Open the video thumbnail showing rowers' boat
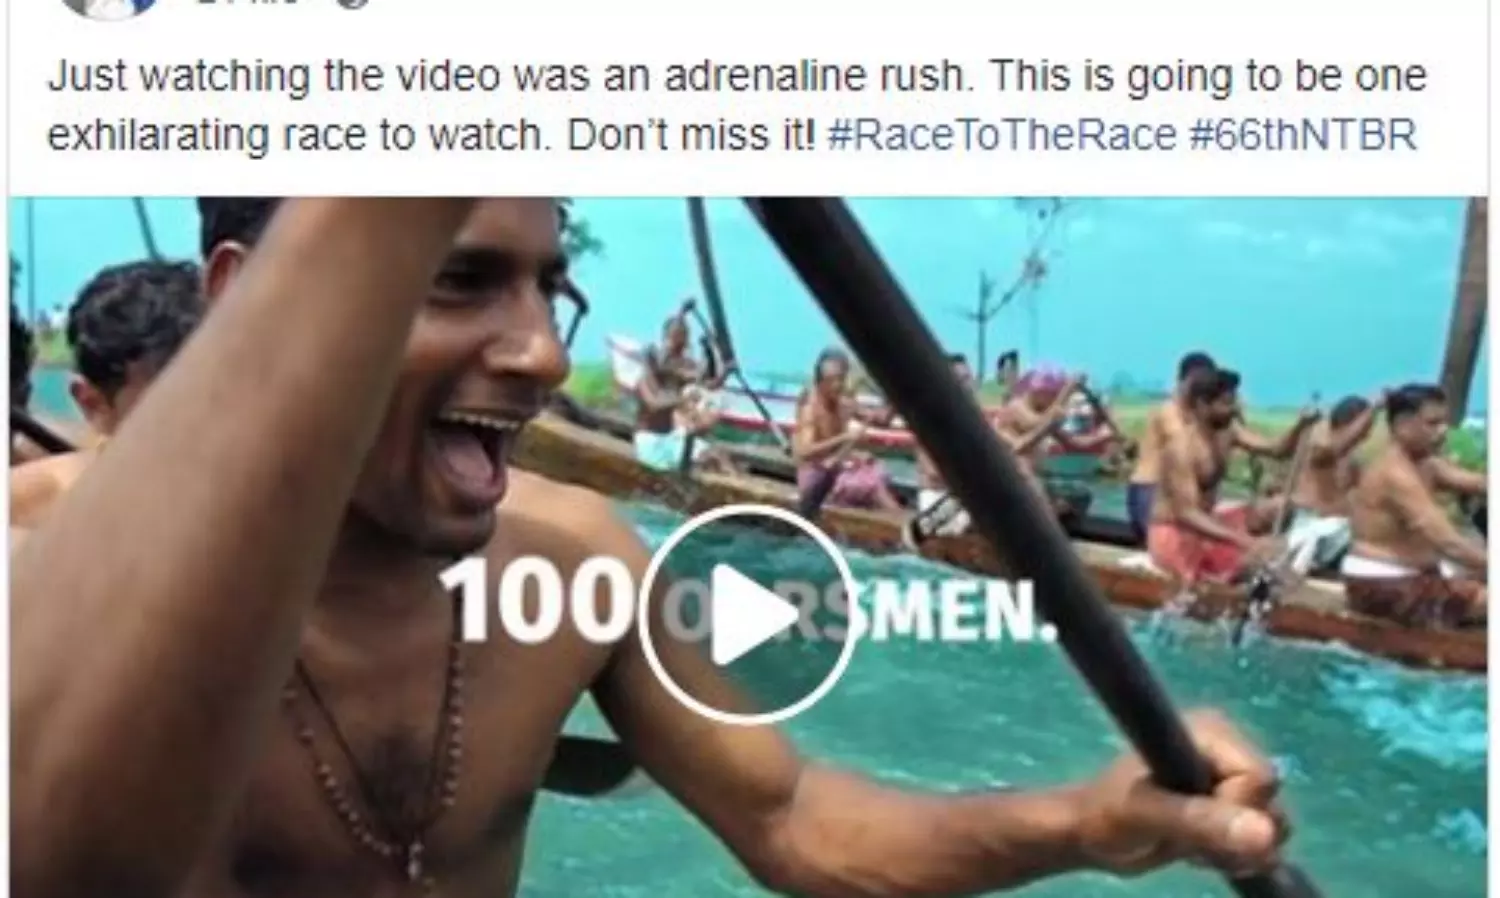The height and width of the screenshot is (898, 1500). pyautogui.click(x=748, y=546)
